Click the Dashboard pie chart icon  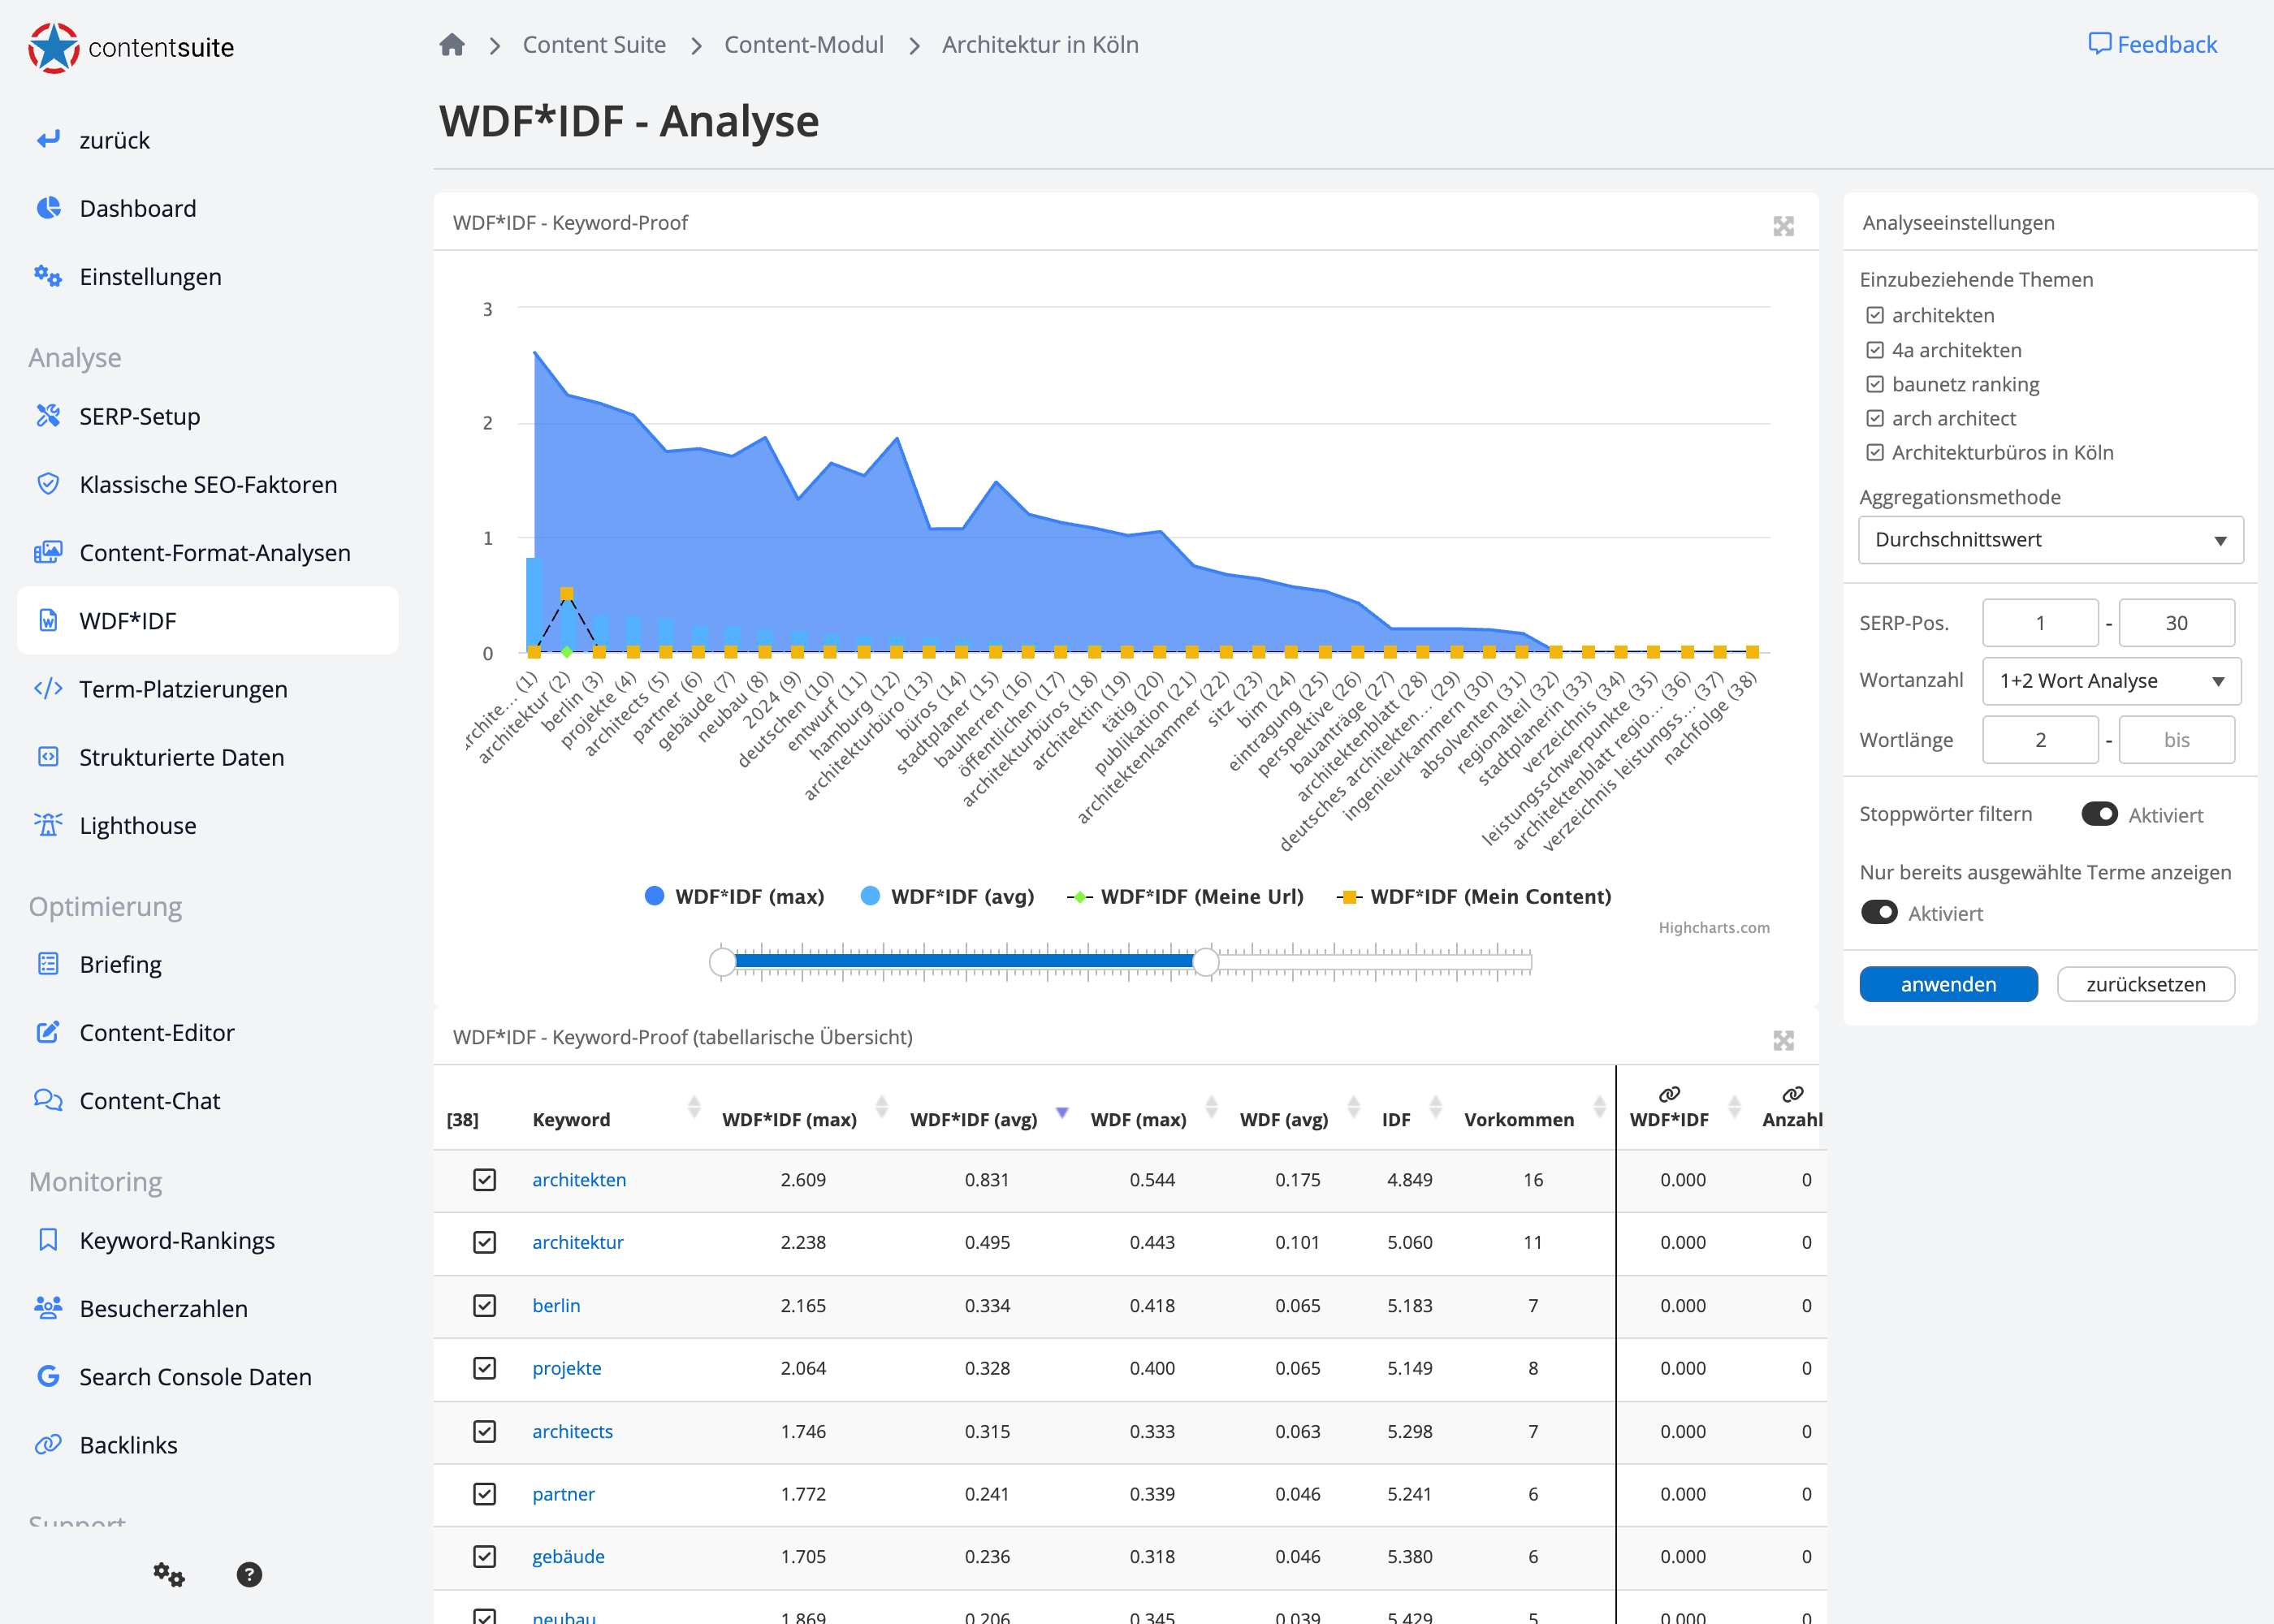coord(48,208)
